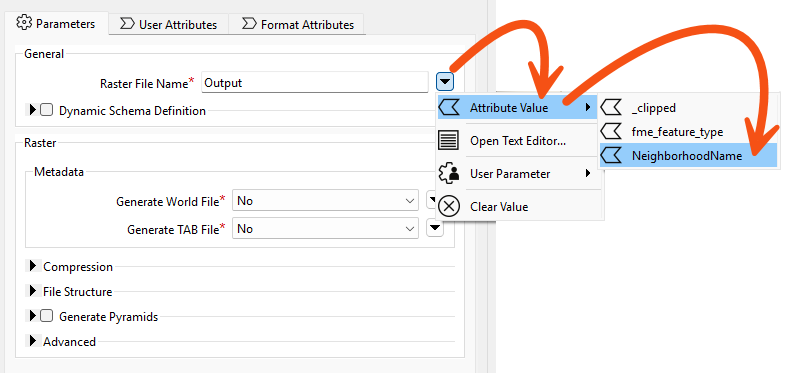Click the icon beside _clipped
The height and width of the screenshot is (373, 792).
click(611, 108)
